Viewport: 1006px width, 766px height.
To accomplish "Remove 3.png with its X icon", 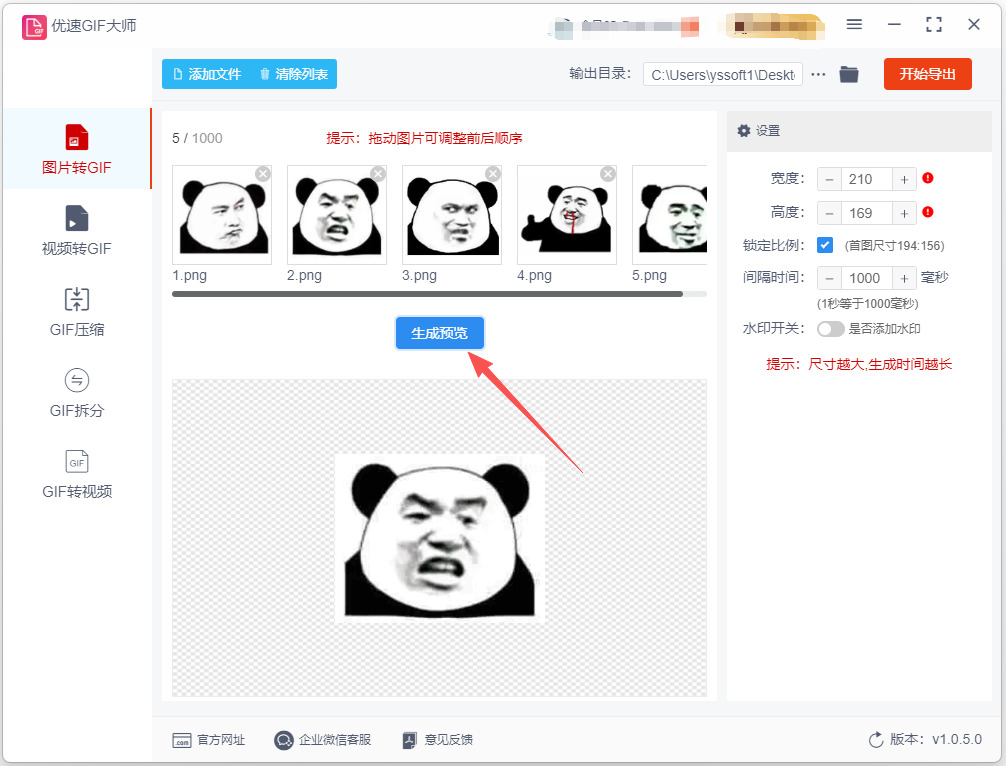I will (493, 174).
